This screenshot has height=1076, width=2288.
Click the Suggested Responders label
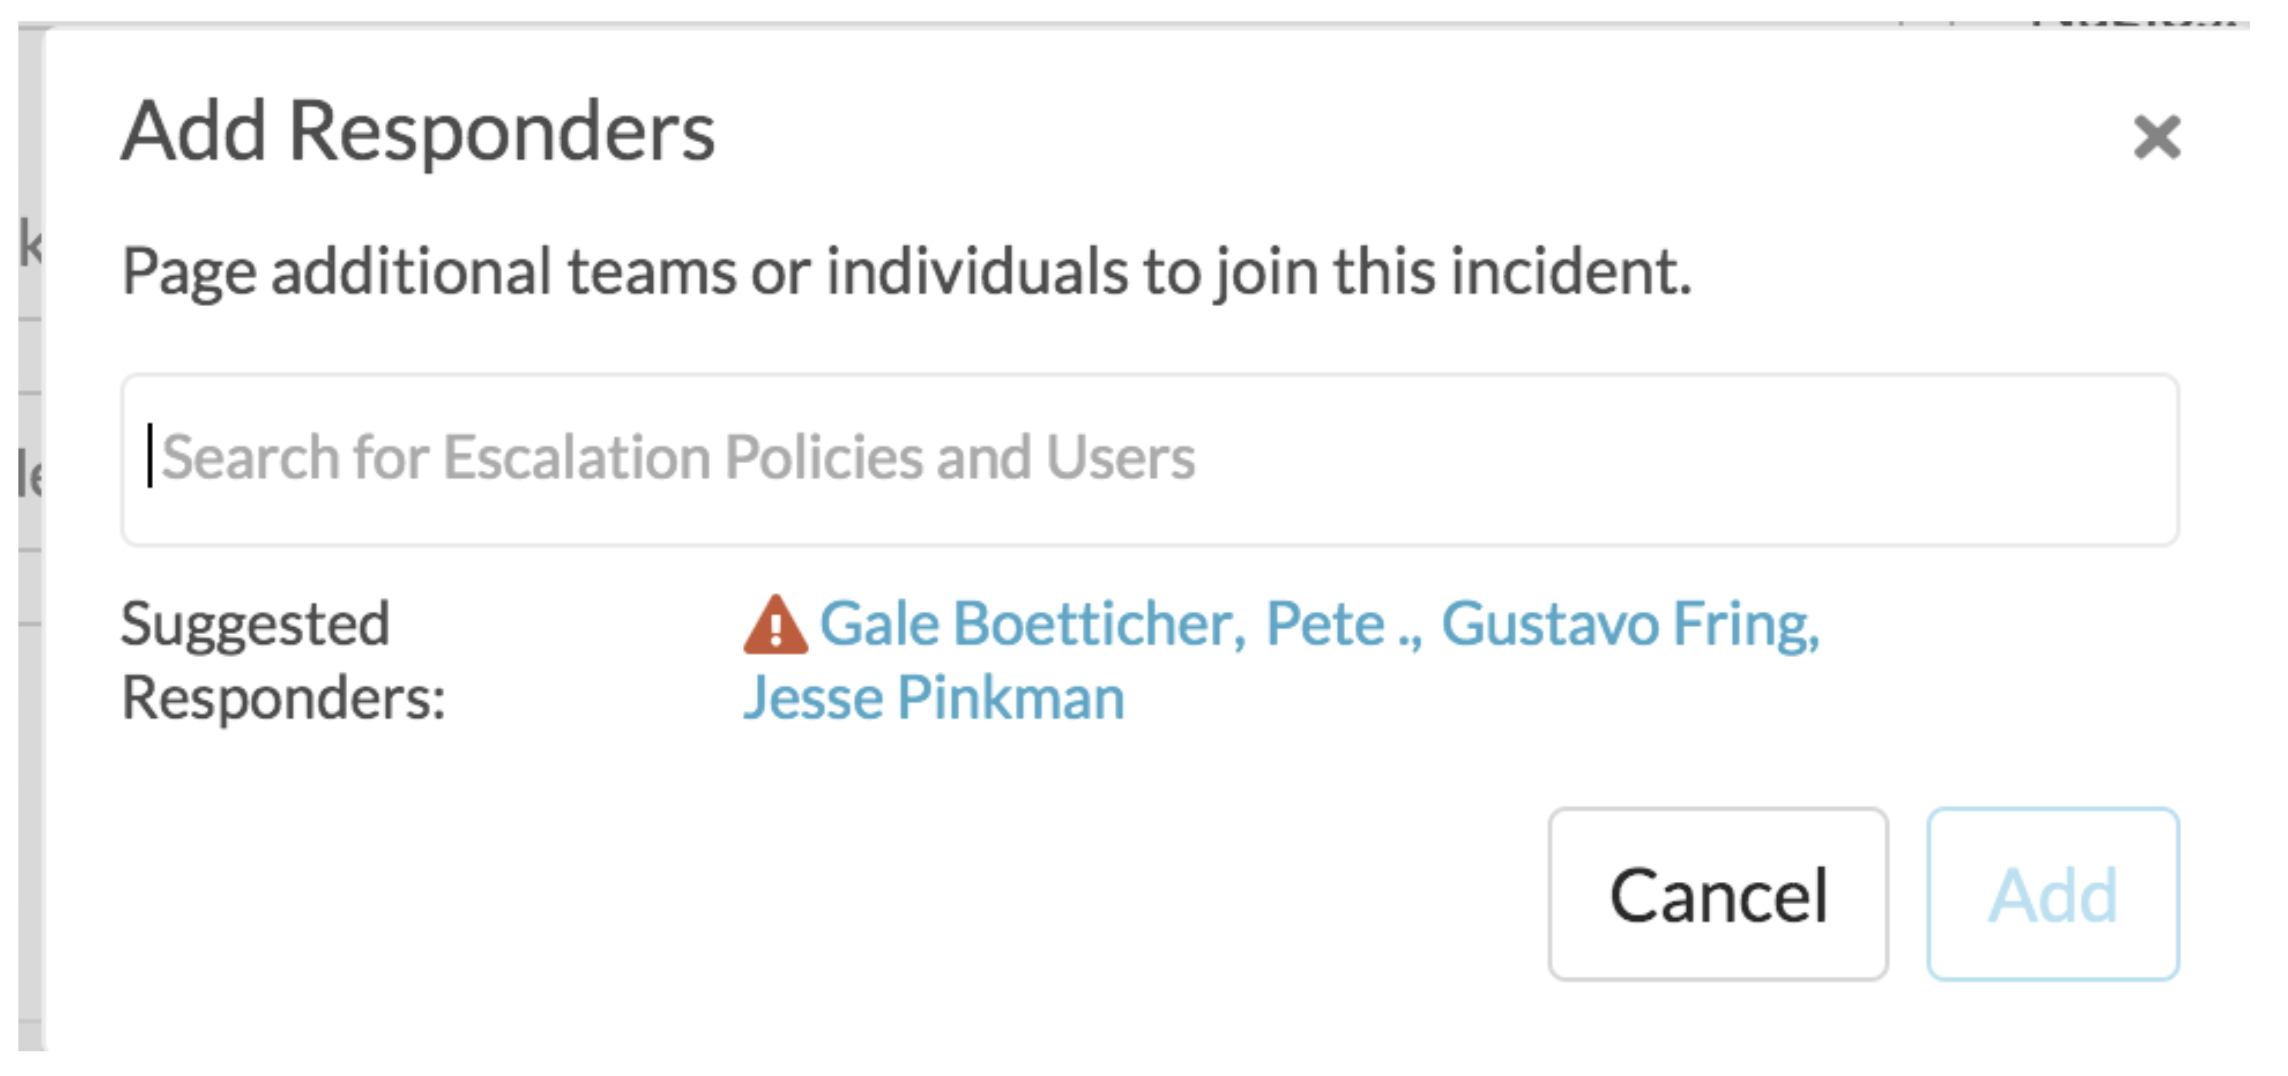(x=284, y=660)
